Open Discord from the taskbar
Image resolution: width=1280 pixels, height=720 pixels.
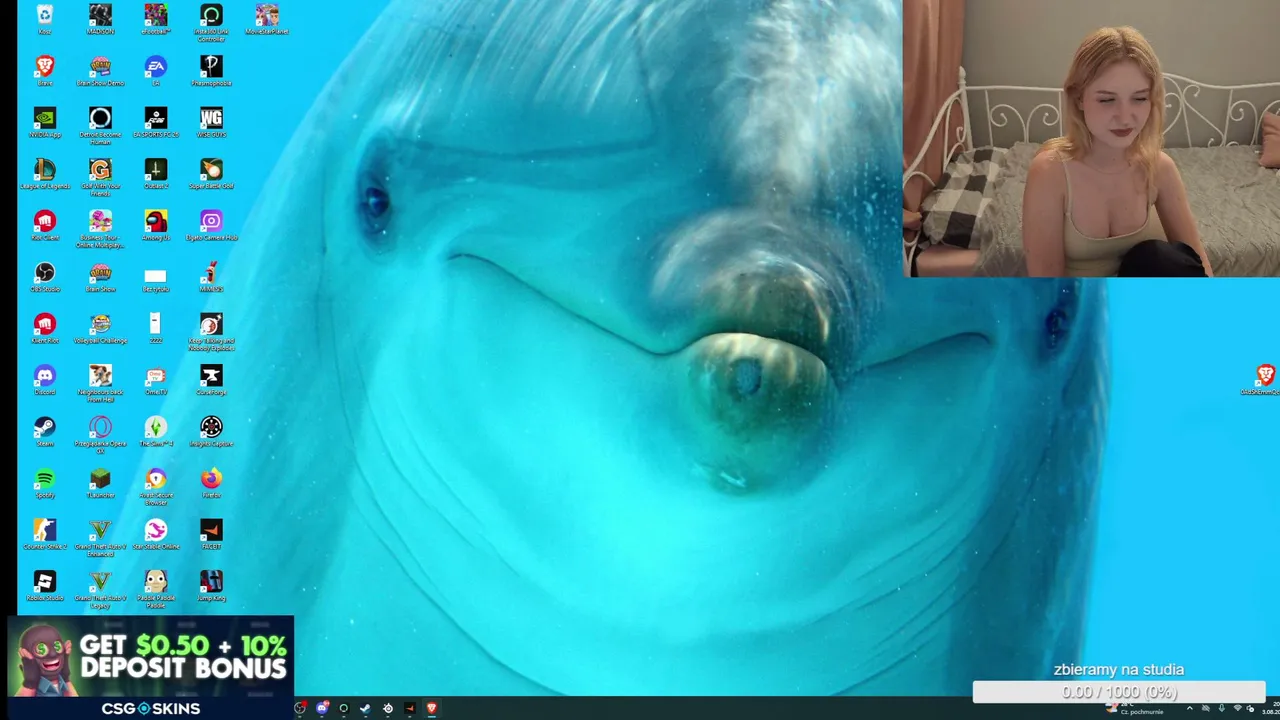pyautogui.click(x=322, y=708)
